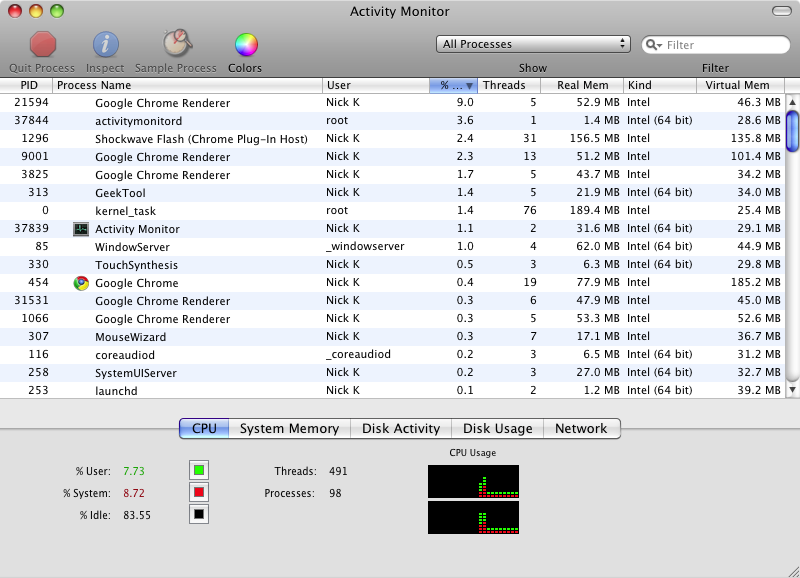Sort by the Kind column header
Screen dimensions: 800x578
coord(660,85)
